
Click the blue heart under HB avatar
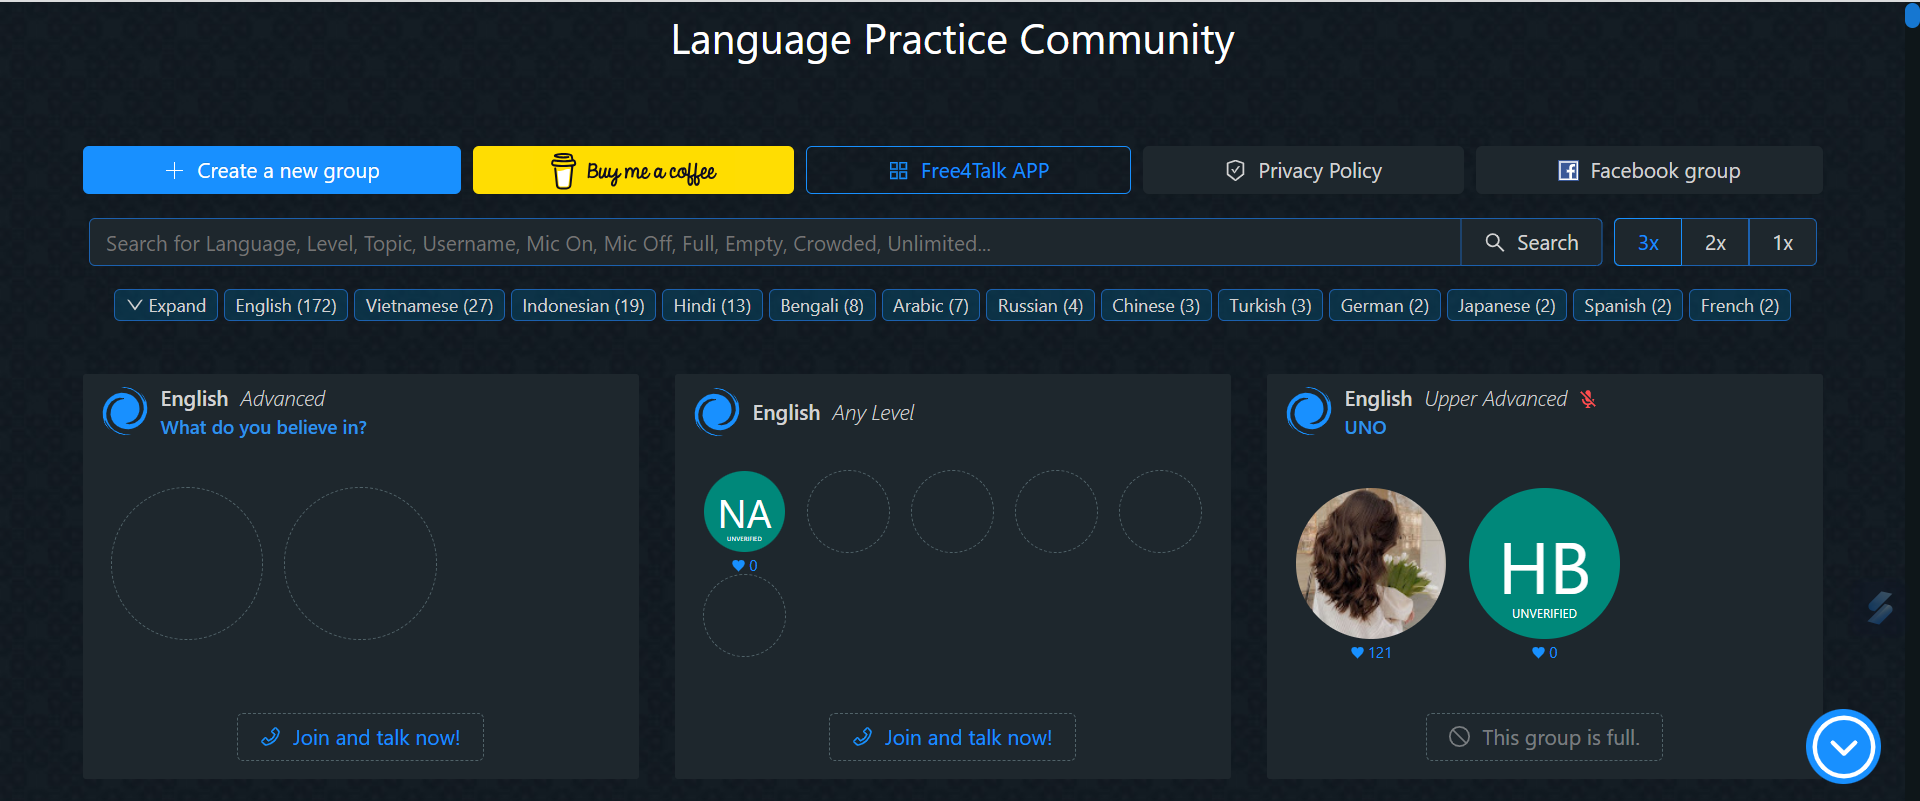[x=1538, y=653]
